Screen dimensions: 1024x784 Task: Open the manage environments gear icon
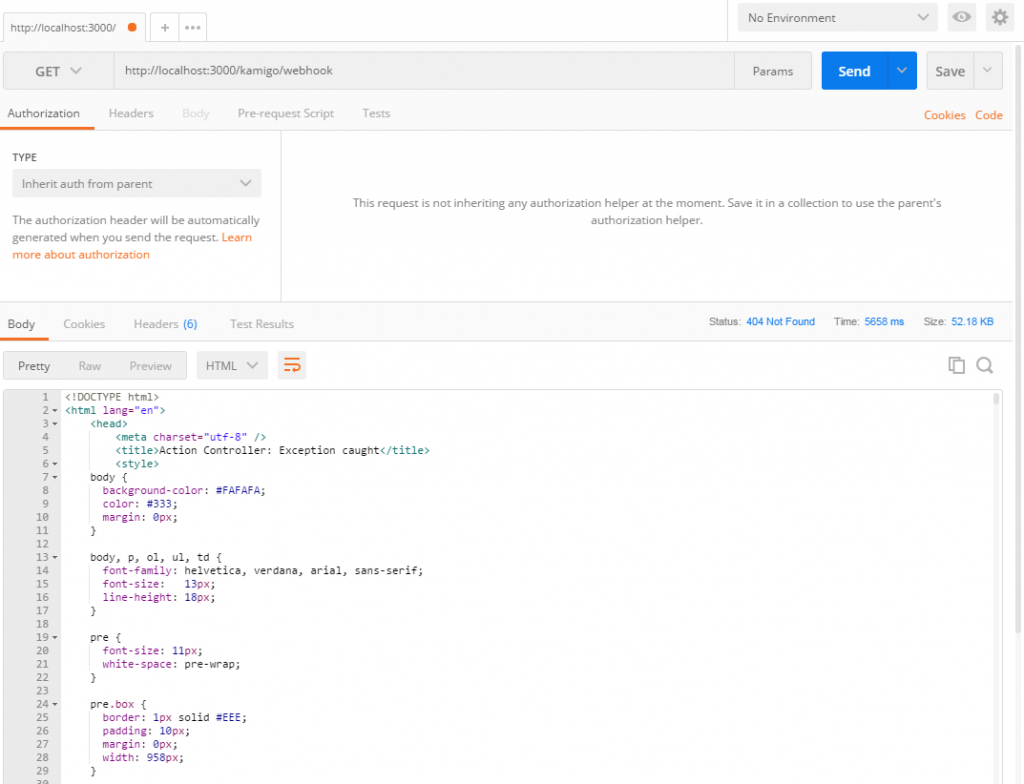(999, 18)
